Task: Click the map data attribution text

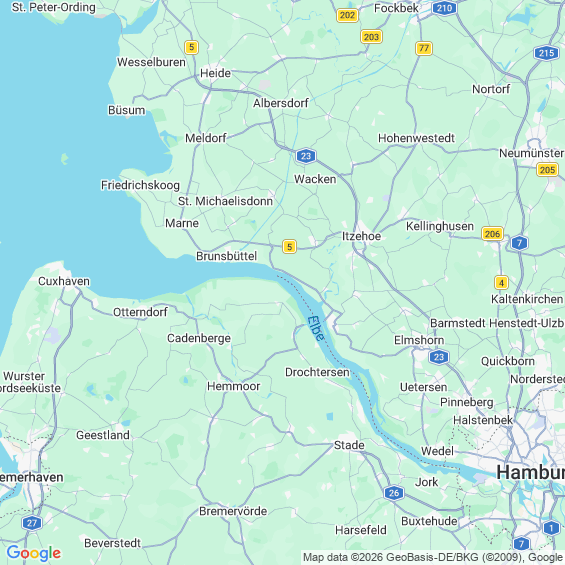Action: click(x=433, y=557)
